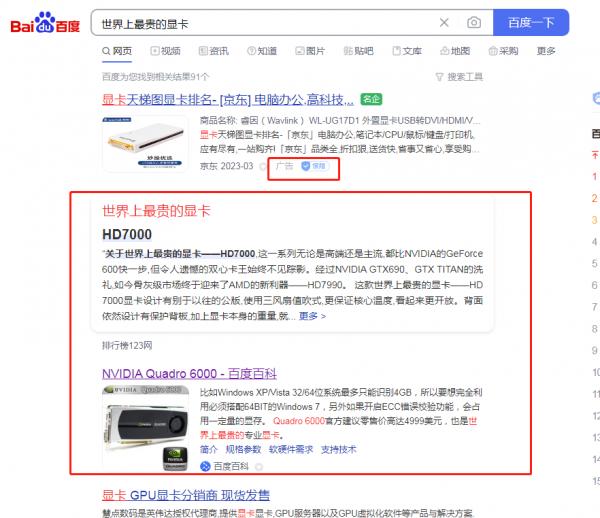
Task: Open 显卡天梯图显卡排名 京东 ad link
Action: point(228,100)
